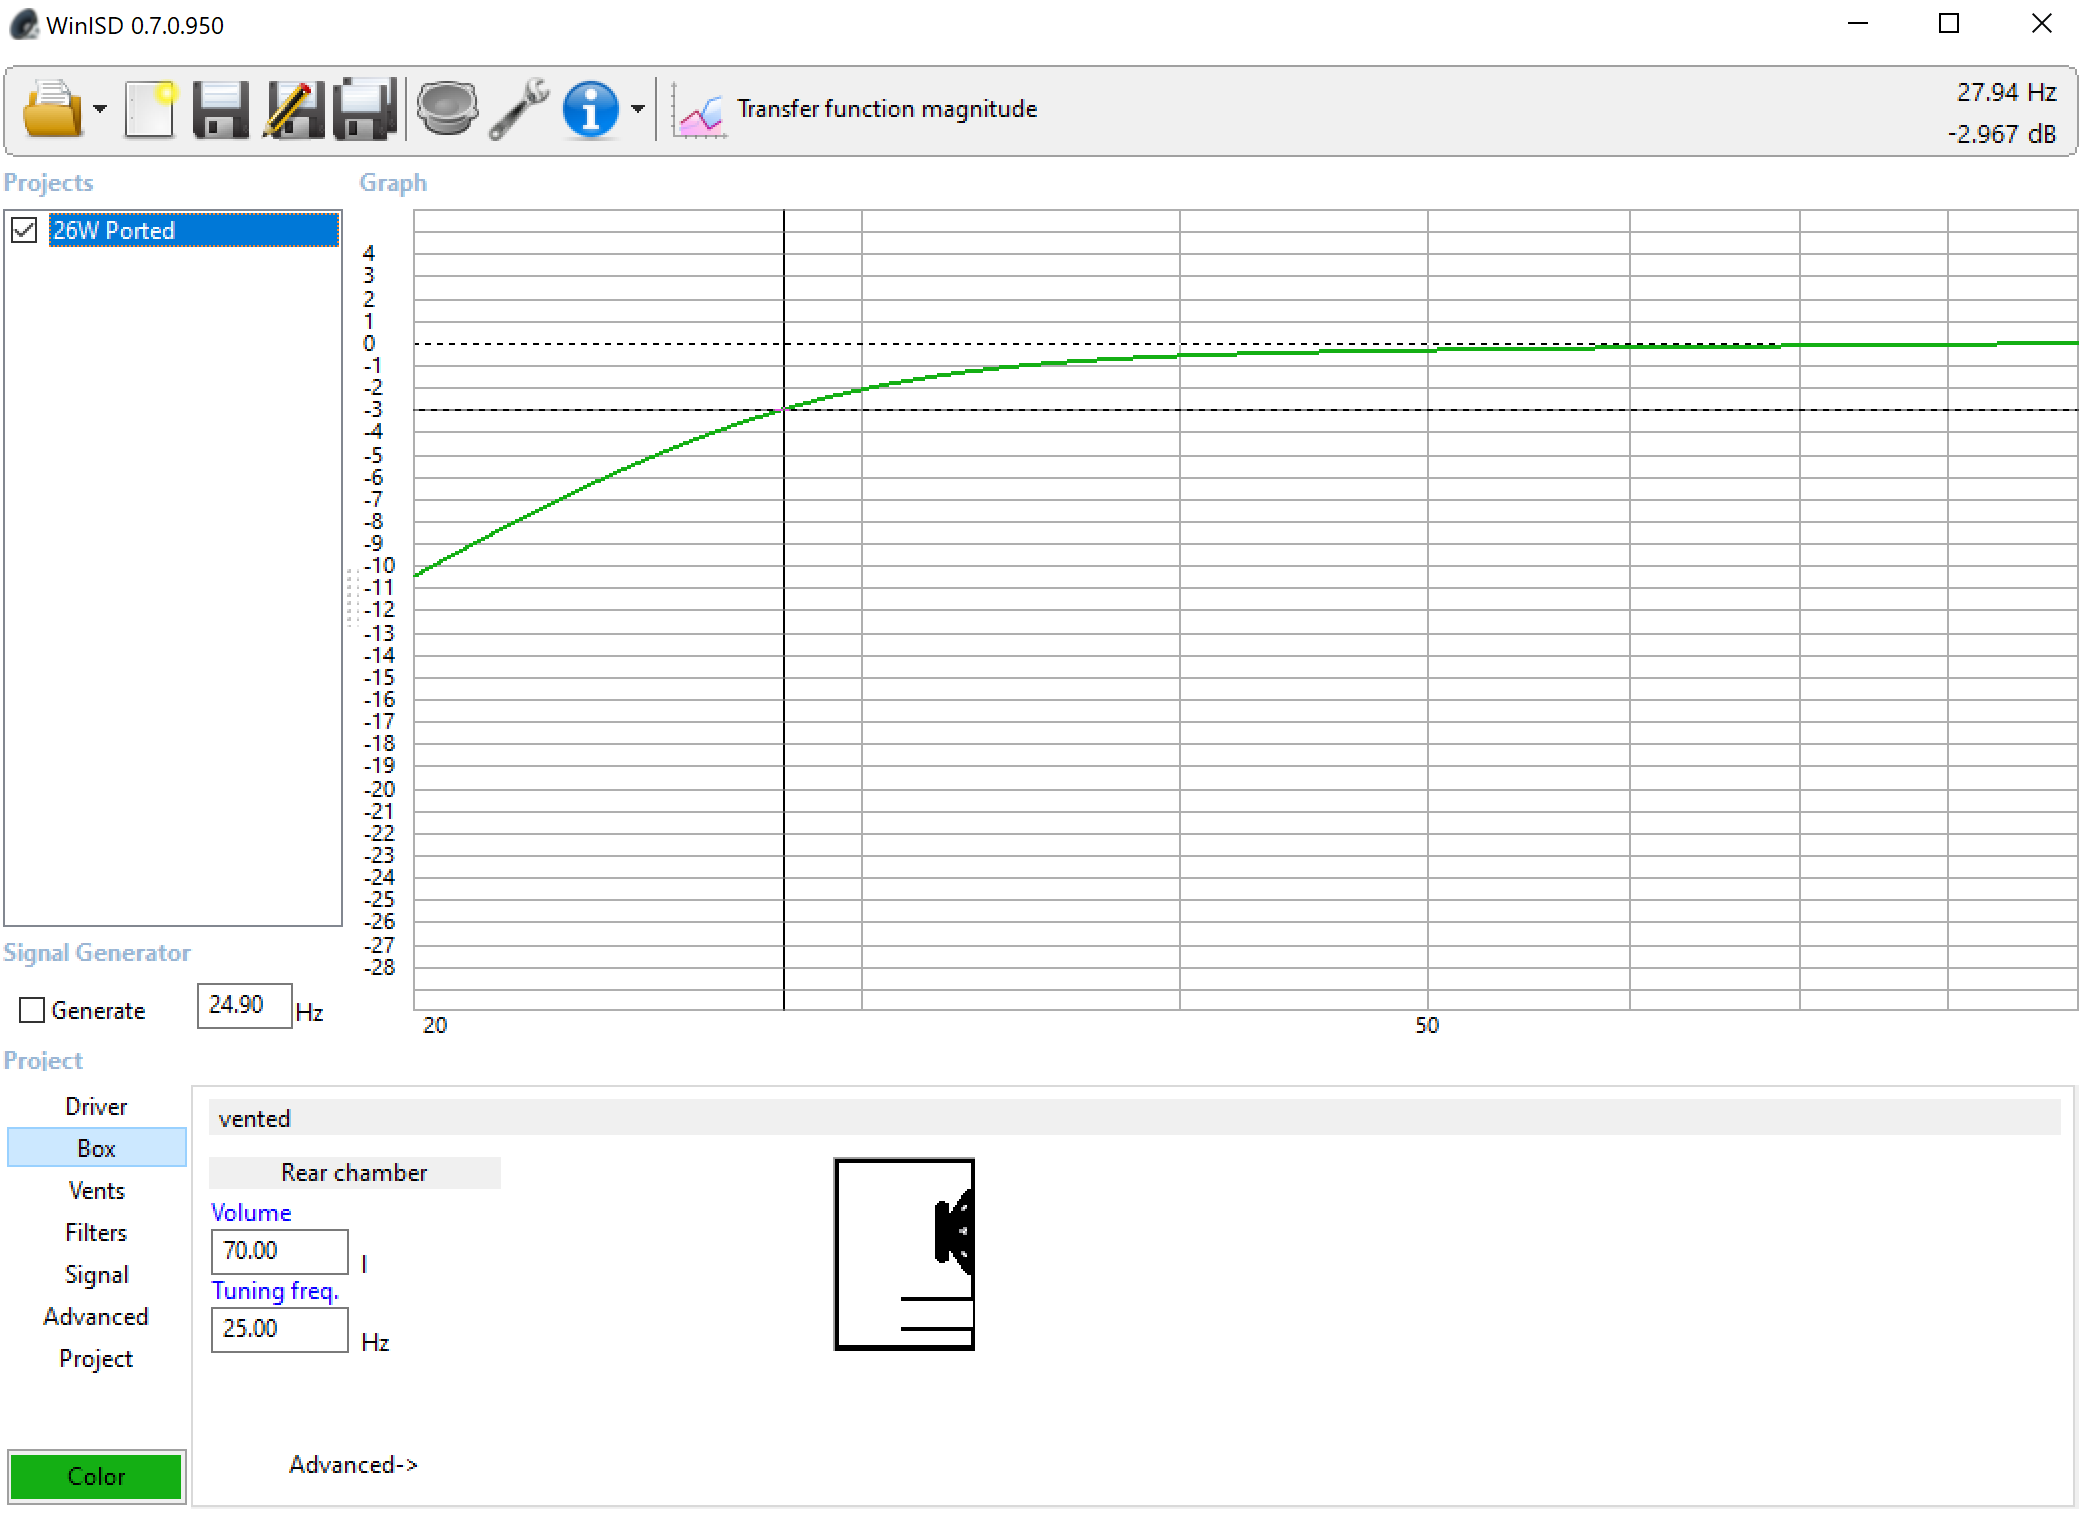Click the blue info icon
2085x1517 pixels.
pos(590,108)
